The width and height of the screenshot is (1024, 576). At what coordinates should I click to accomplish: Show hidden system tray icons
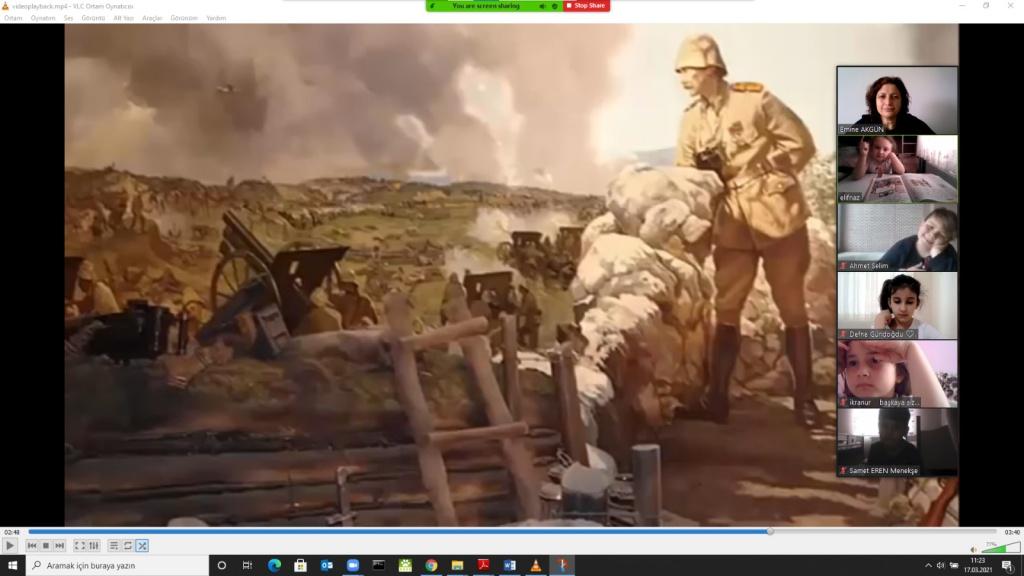click(928, 566)
